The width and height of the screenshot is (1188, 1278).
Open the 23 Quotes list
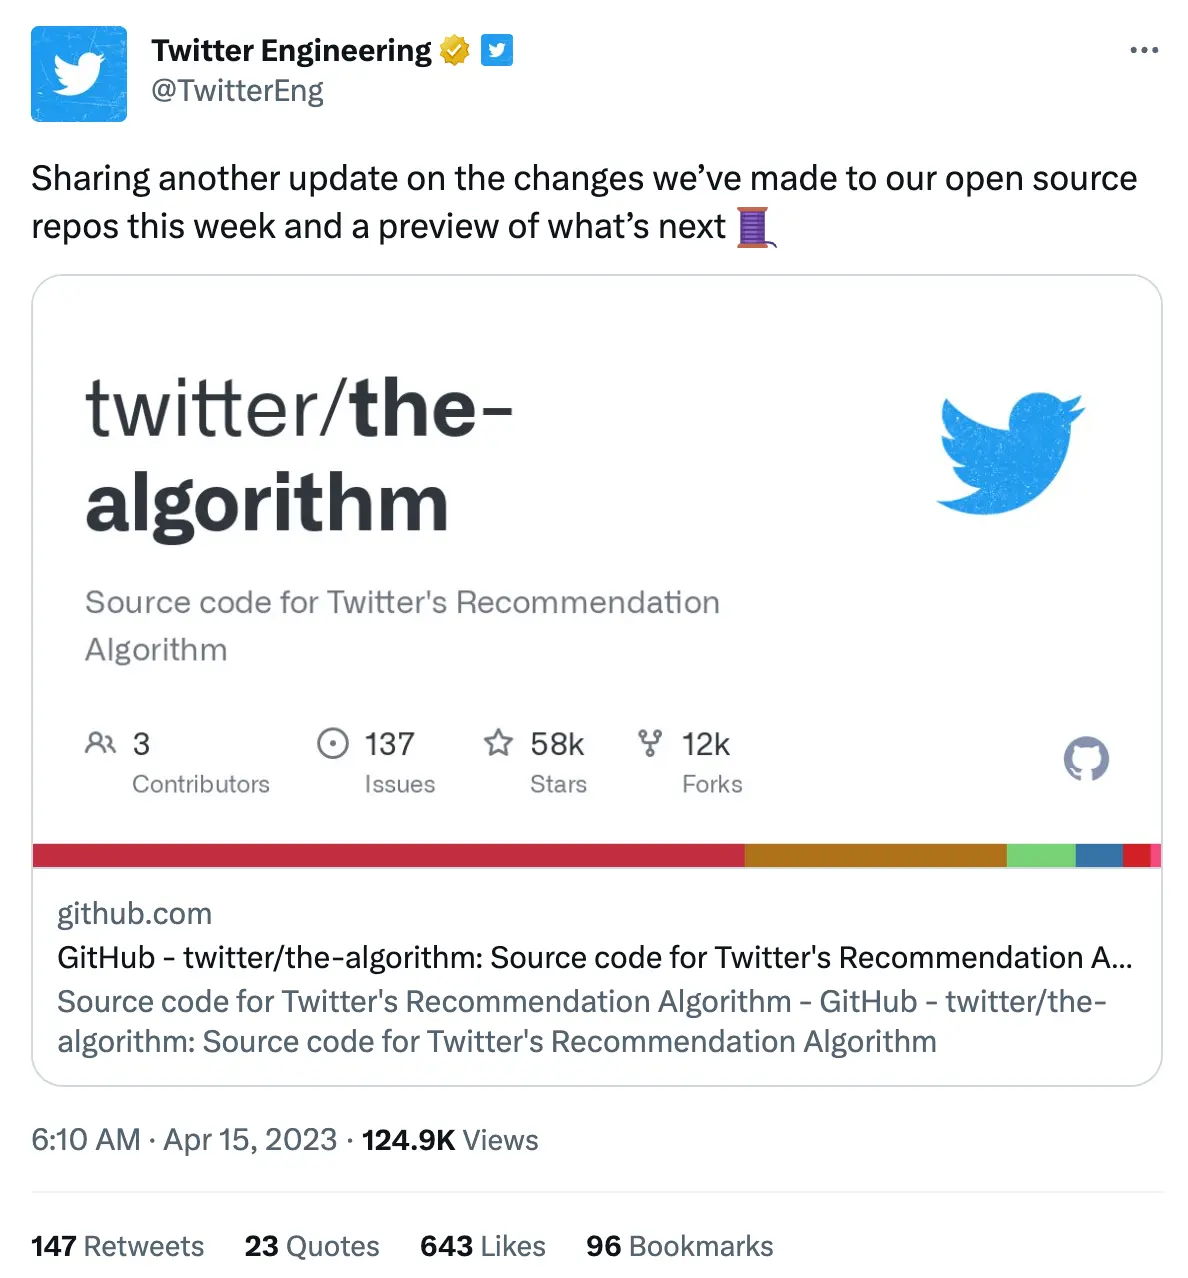click(311, 1246)
